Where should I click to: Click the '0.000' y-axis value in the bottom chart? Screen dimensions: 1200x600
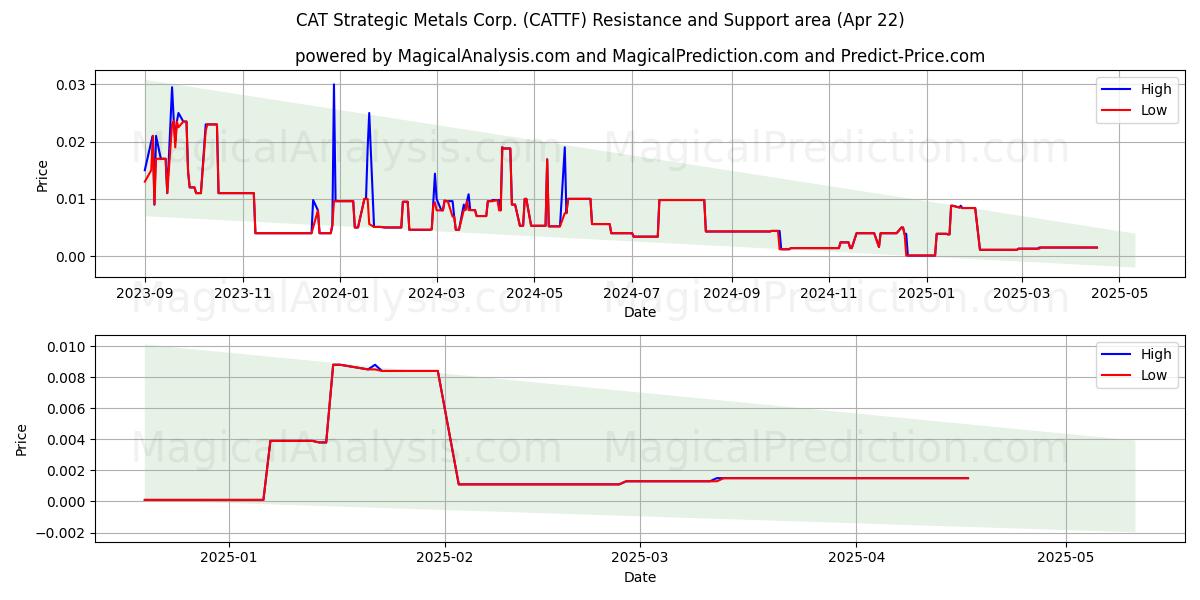tap(68, 502)
